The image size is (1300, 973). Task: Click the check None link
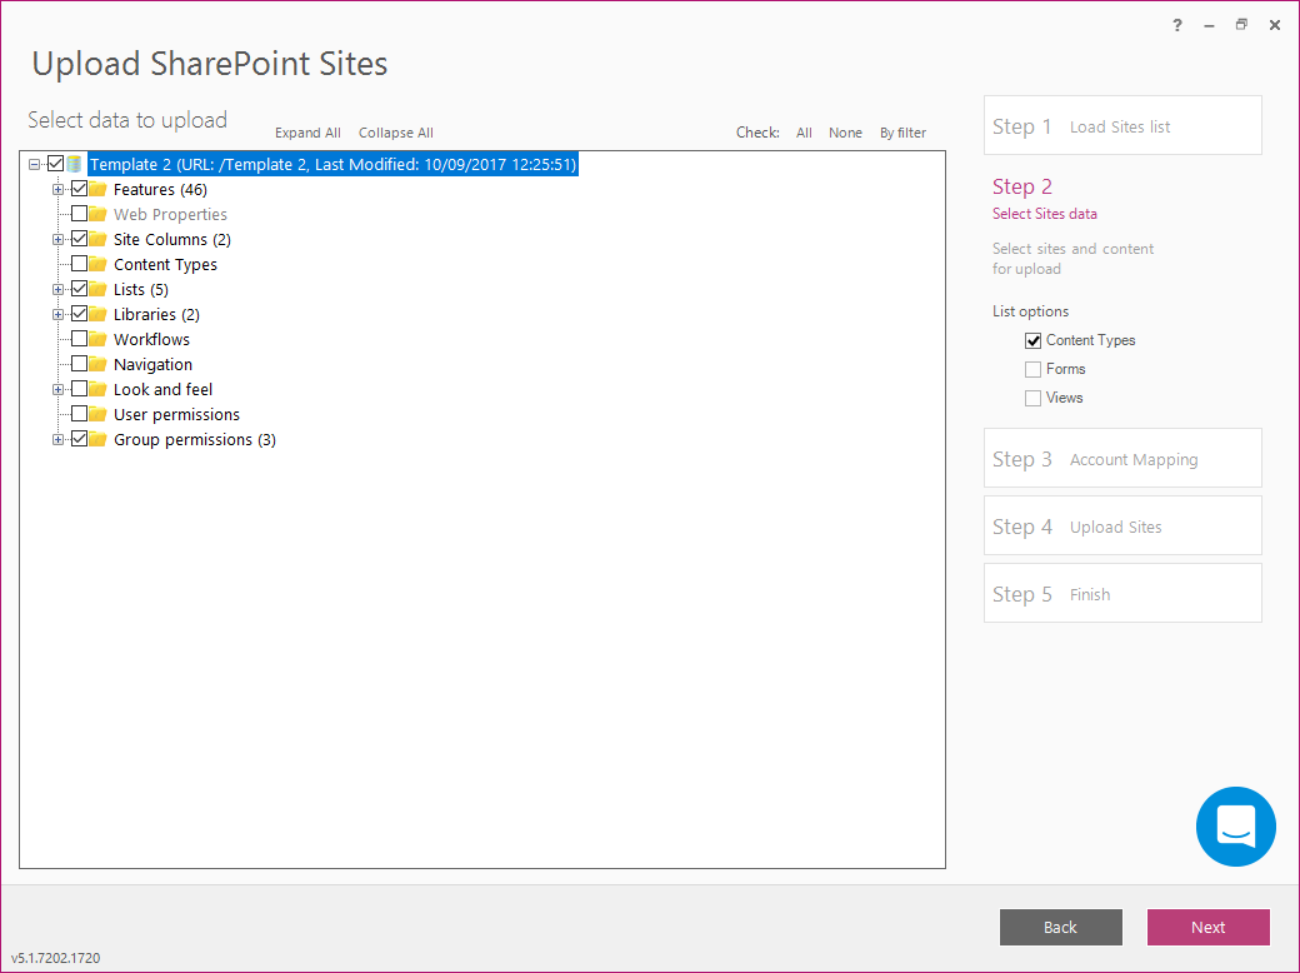tap(845, 133)
